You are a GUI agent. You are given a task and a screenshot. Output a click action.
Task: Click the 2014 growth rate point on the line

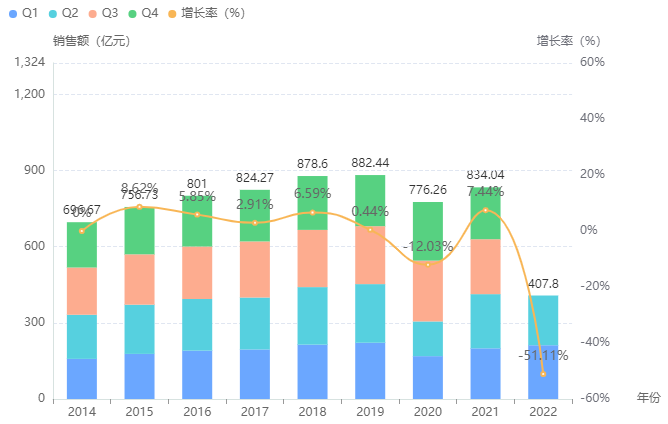pyautogui.click(x=82, y=231)
